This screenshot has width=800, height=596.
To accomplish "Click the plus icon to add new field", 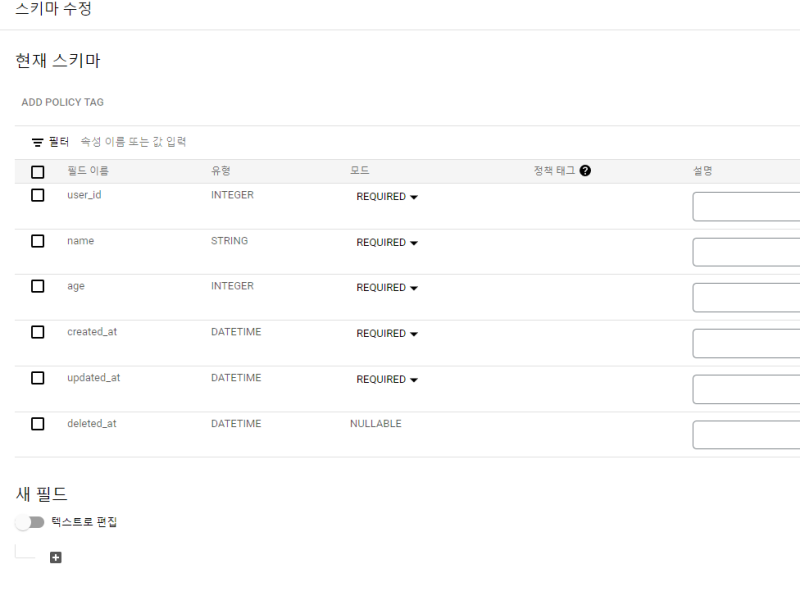I will click(56, 557).
